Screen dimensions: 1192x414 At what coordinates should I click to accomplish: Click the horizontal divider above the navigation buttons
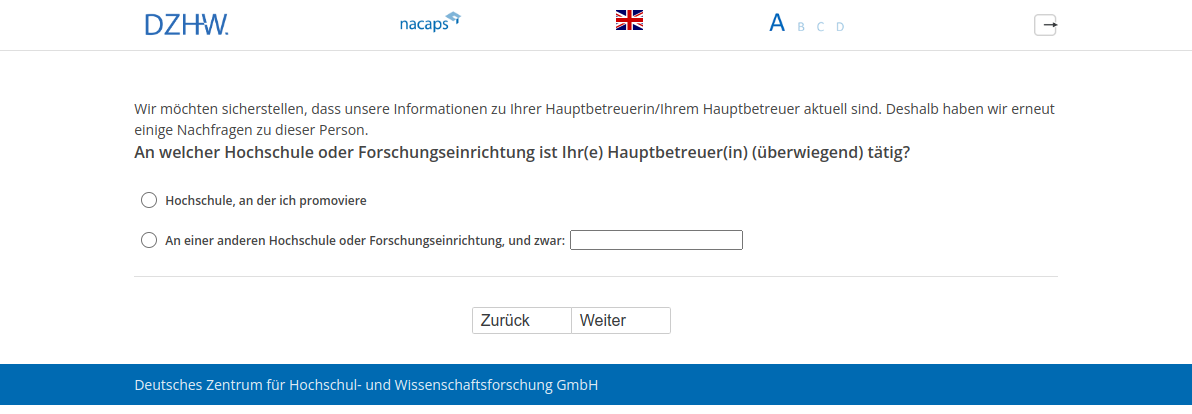point(595,276)
